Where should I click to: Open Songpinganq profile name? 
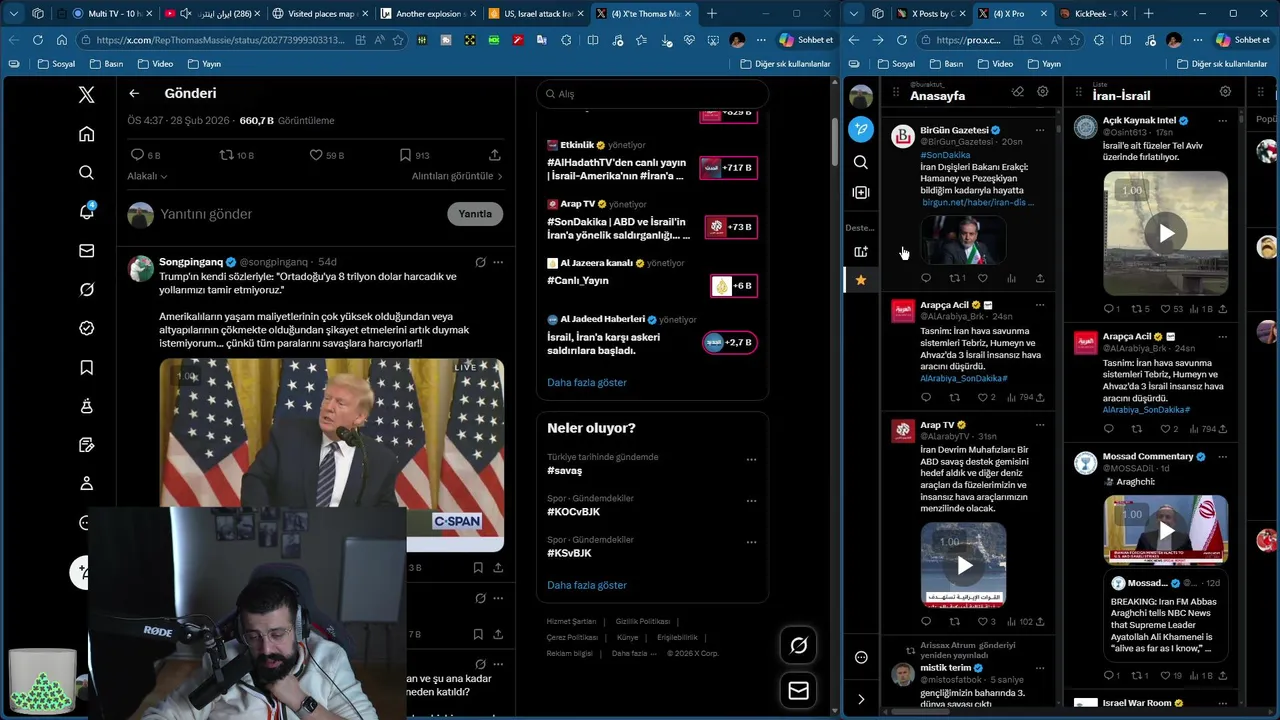point(191,262)
